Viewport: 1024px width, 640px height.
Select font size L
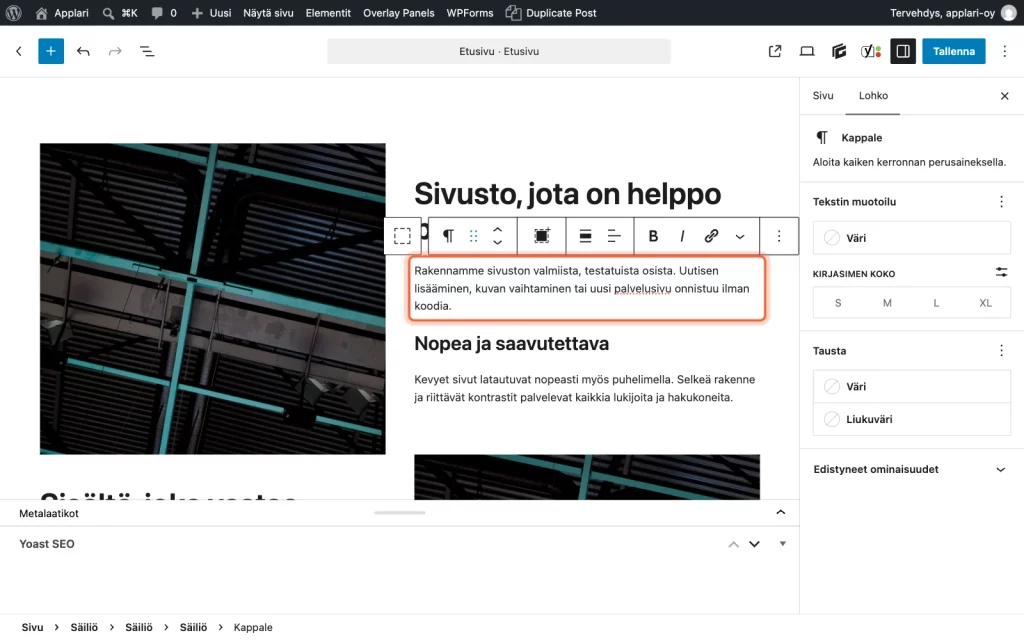pos(936,303)
